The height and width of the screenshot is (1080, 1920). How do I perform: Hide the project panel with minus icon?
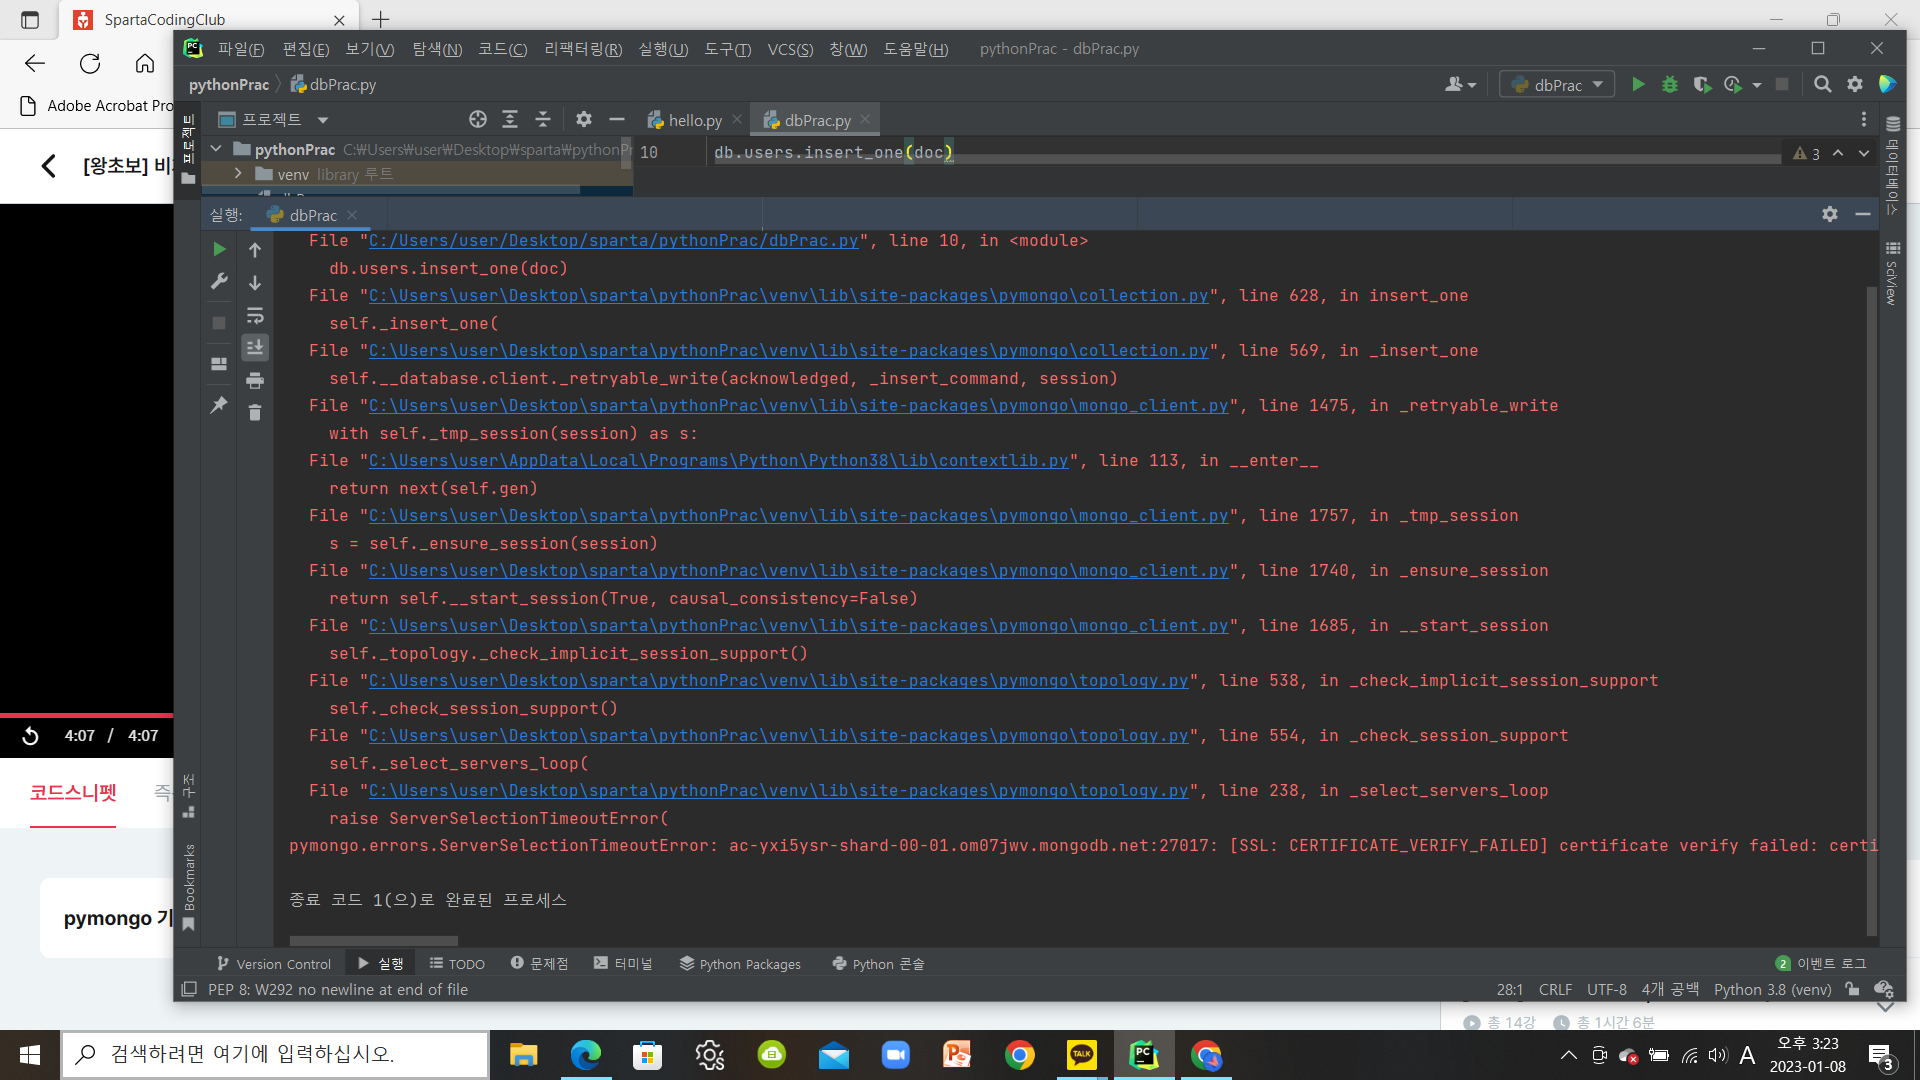coord(617,120)
